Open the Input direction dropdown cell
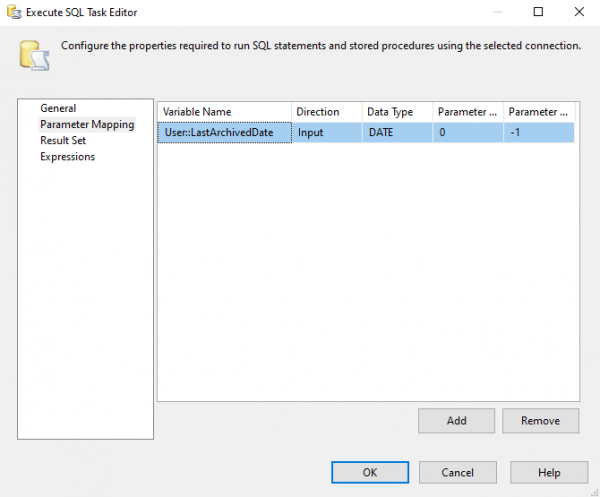This screenshot has width=600, height=497. click(327, 132)
